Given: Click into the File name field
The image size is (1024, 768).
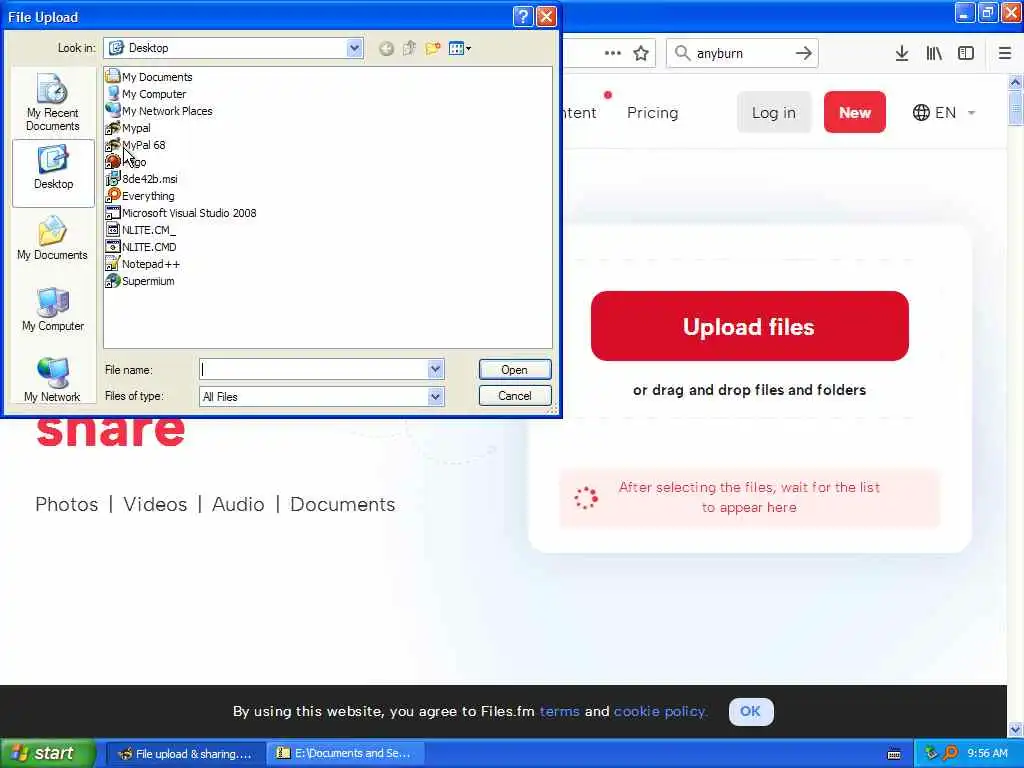Looking at the screenshot, I should 313,370.
